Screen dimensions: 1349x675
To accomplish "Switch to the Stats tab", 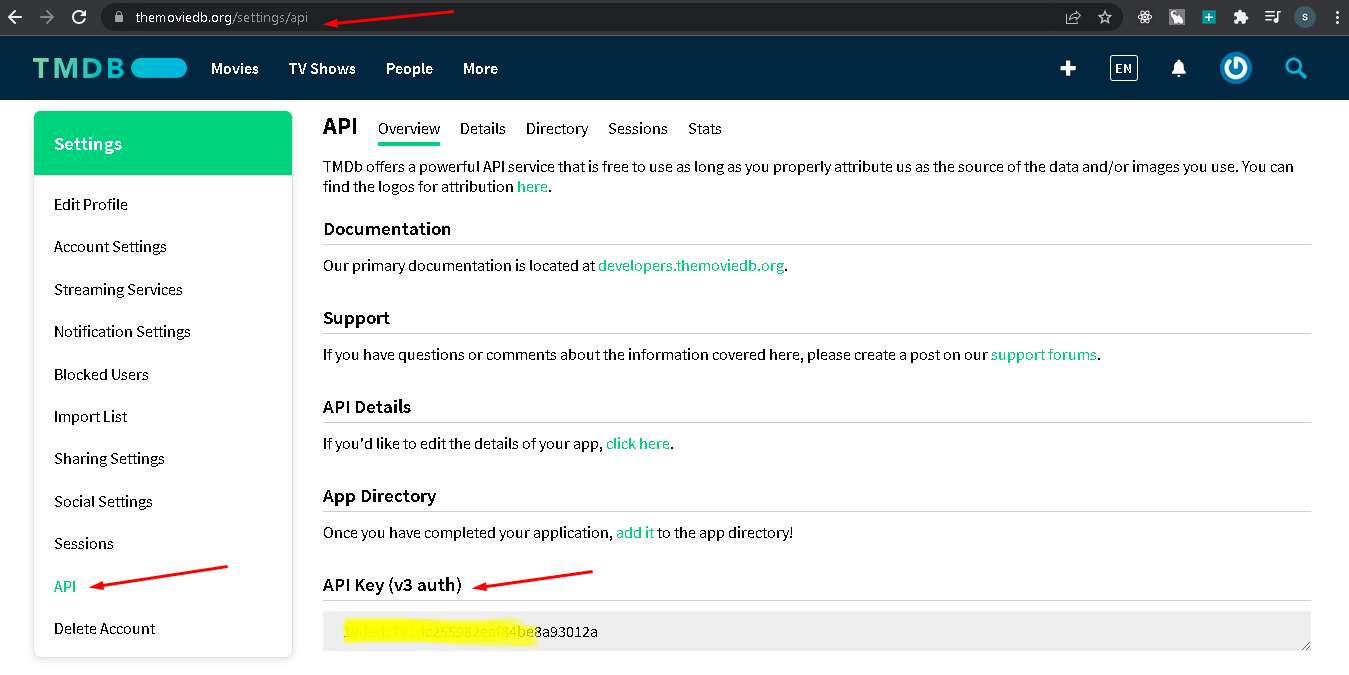I will 705,129.
